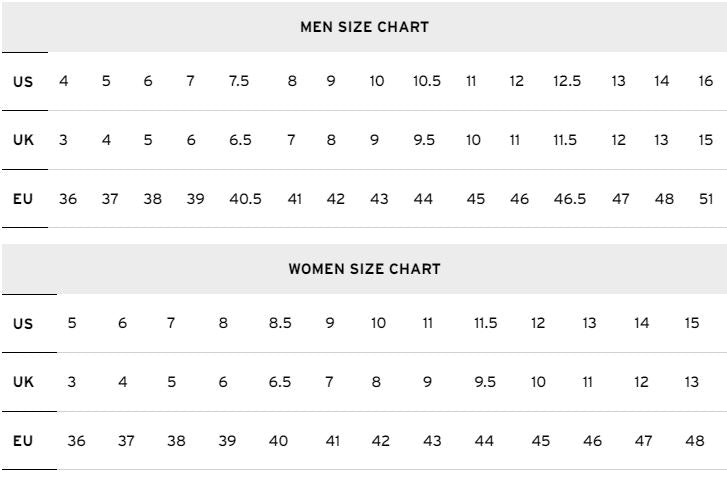This screenshot has width=727, height=478.
Task: Select the UK row label in men's chart
Action: 23,140
